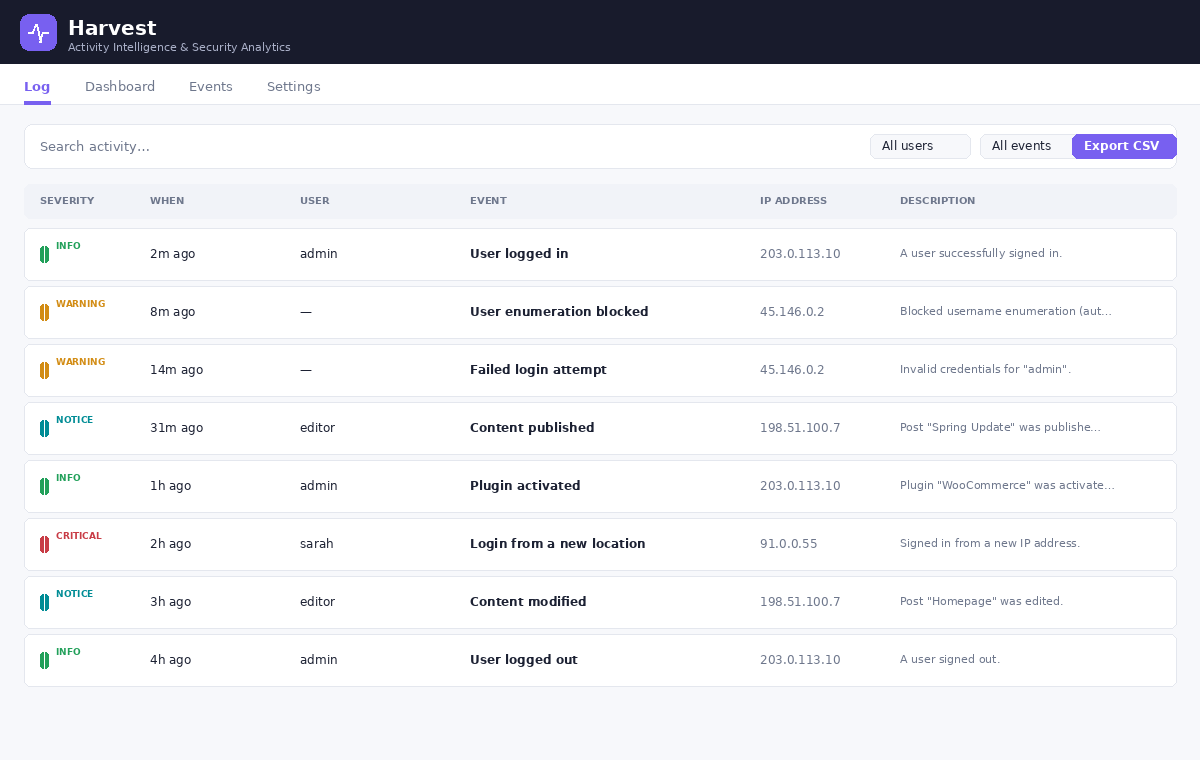Click the DESCRIPTION column header
Viewport: 1200px width, 760px height.
(937, 201)
